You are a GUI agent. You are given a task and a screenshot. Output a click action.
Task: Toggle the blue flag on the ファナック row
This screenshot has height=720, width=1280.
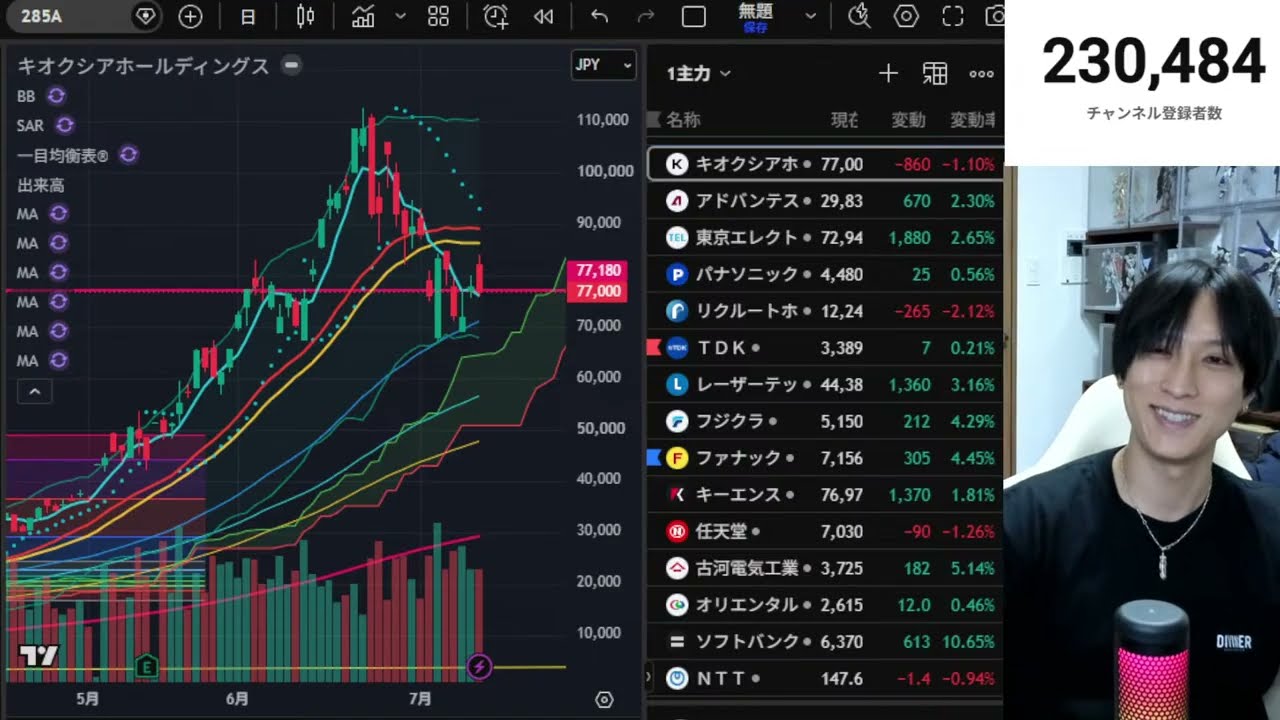click(654, 458)
